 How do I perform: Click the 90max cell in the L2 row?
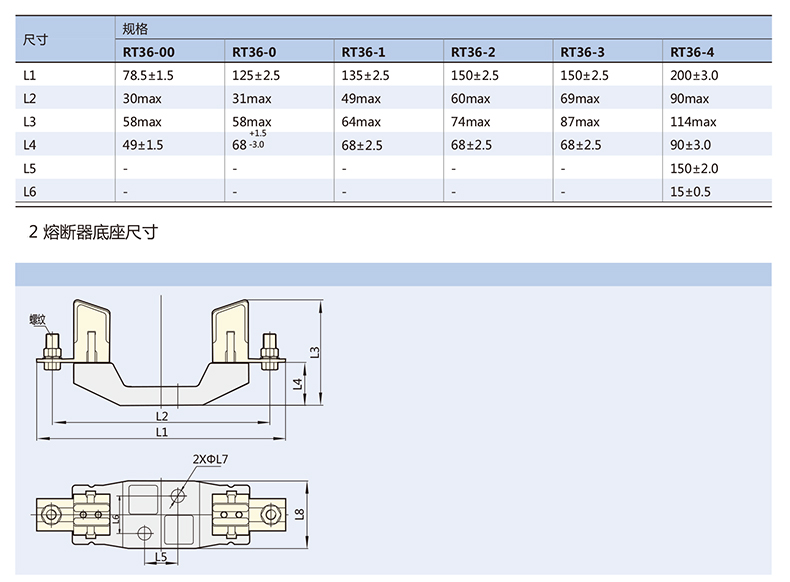click(689, 98)
